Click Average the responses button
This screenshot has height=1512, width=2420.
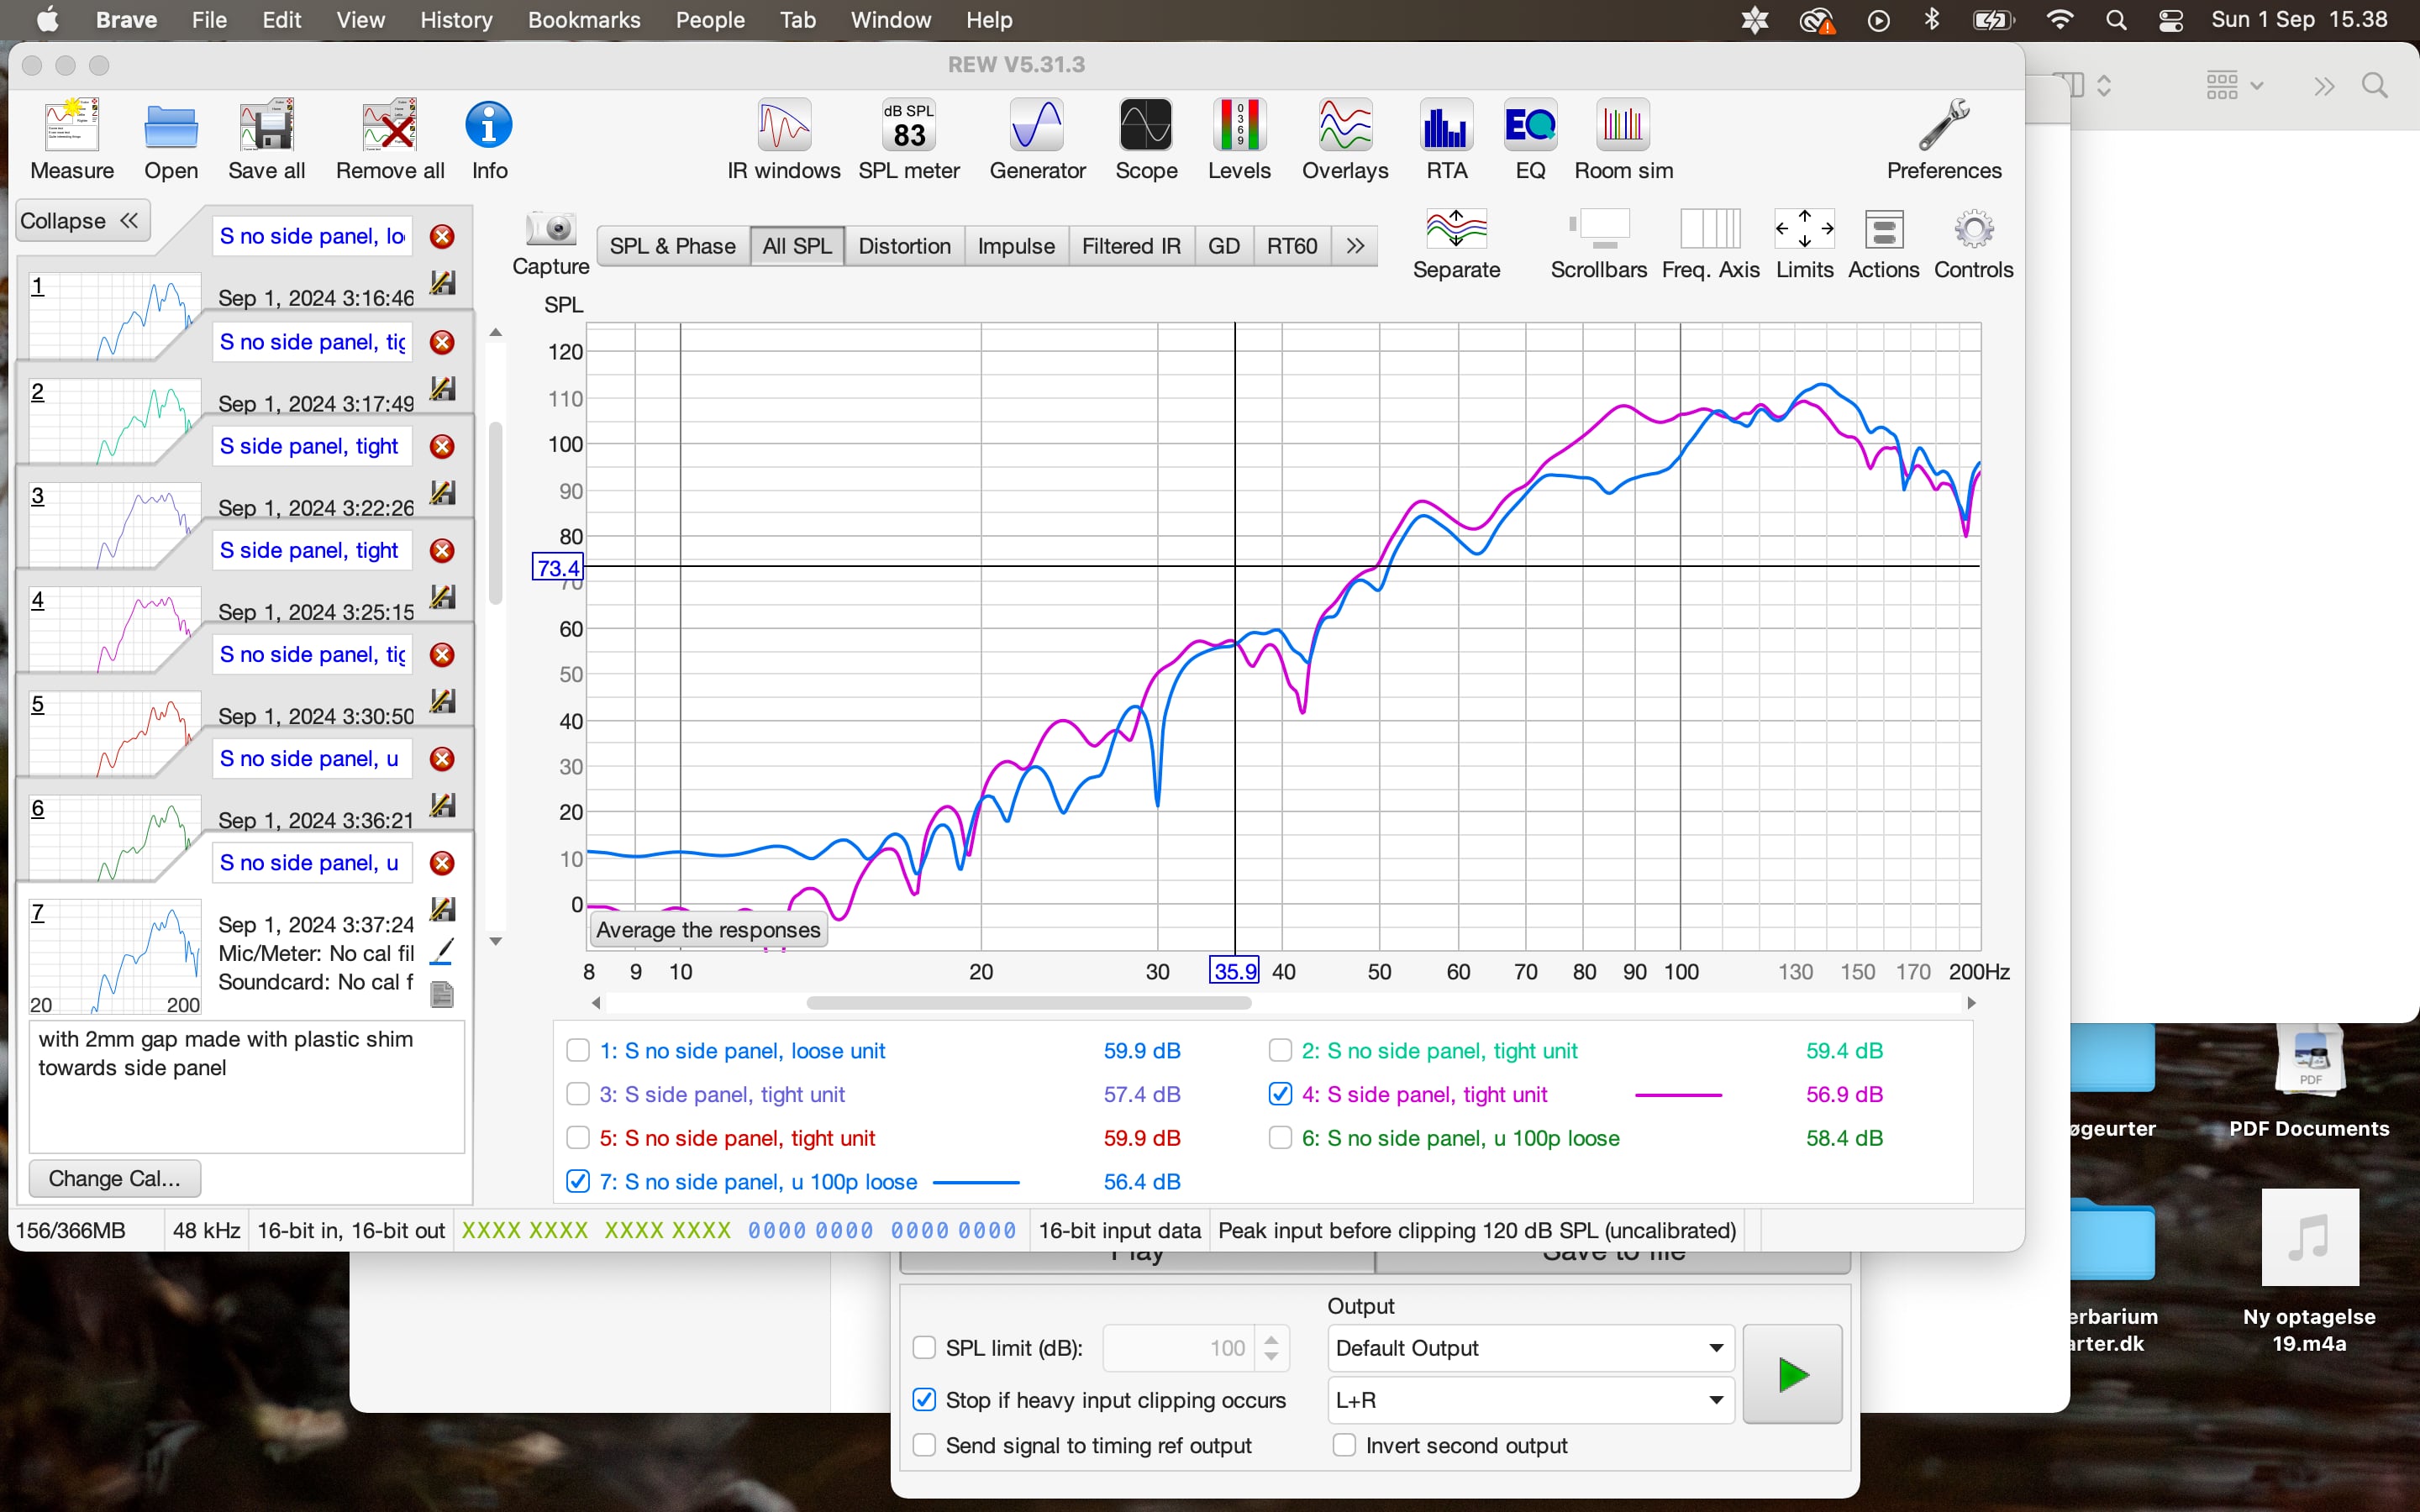(708, 930)
